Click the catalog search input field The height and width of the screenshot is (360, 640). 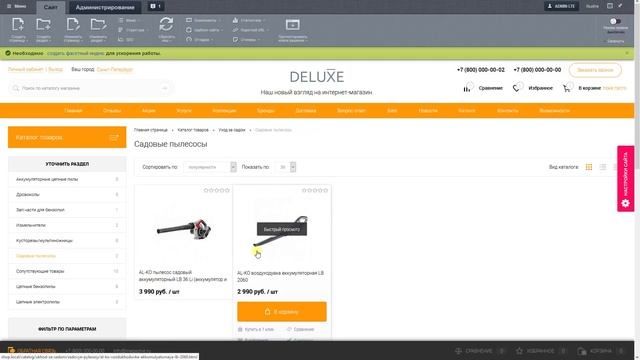pos(90,88)
